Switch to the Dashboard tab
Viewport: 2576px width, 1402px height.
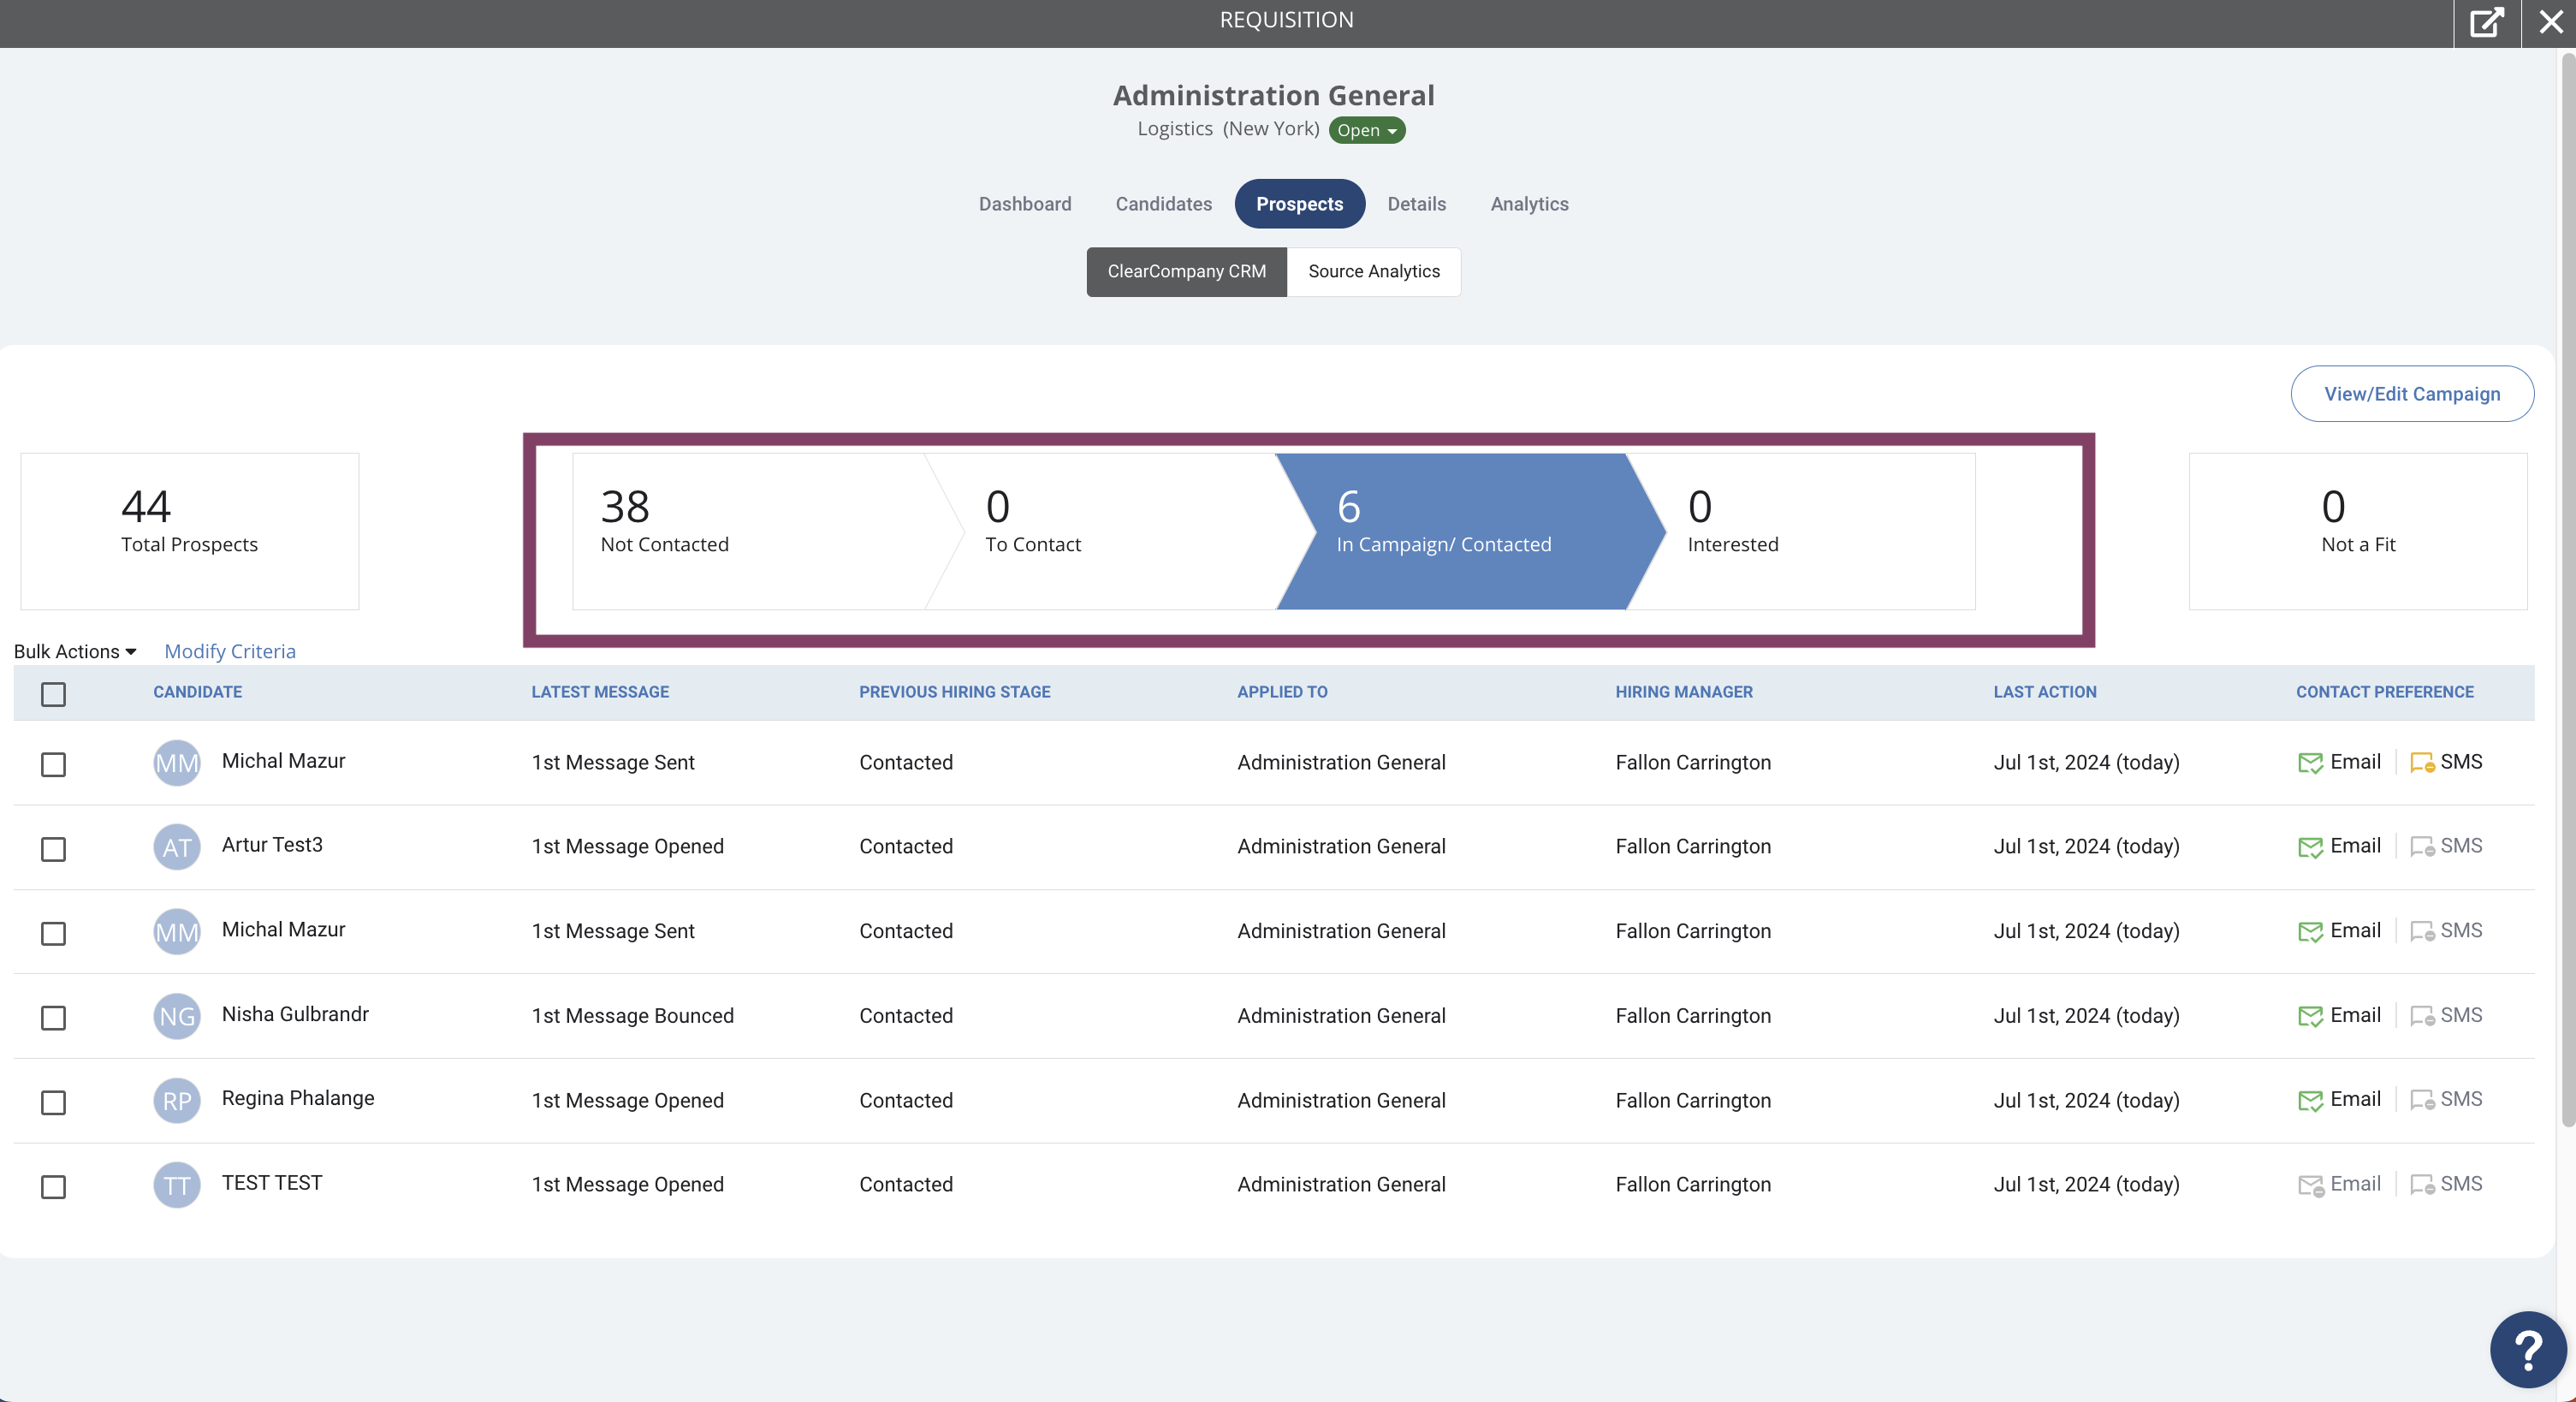tap(1024, 204)
